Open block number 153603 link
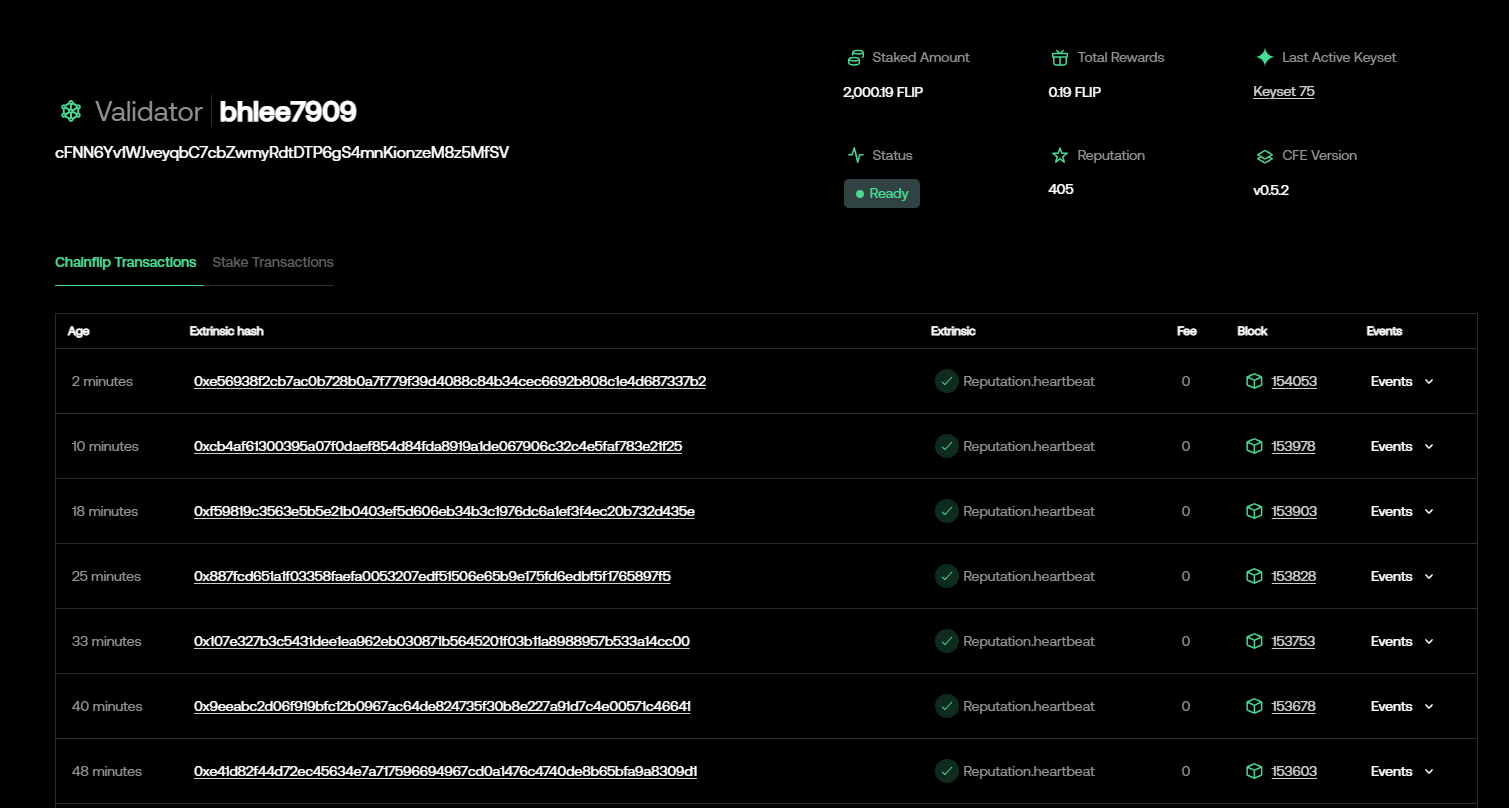 click(x=1294, y=771)
